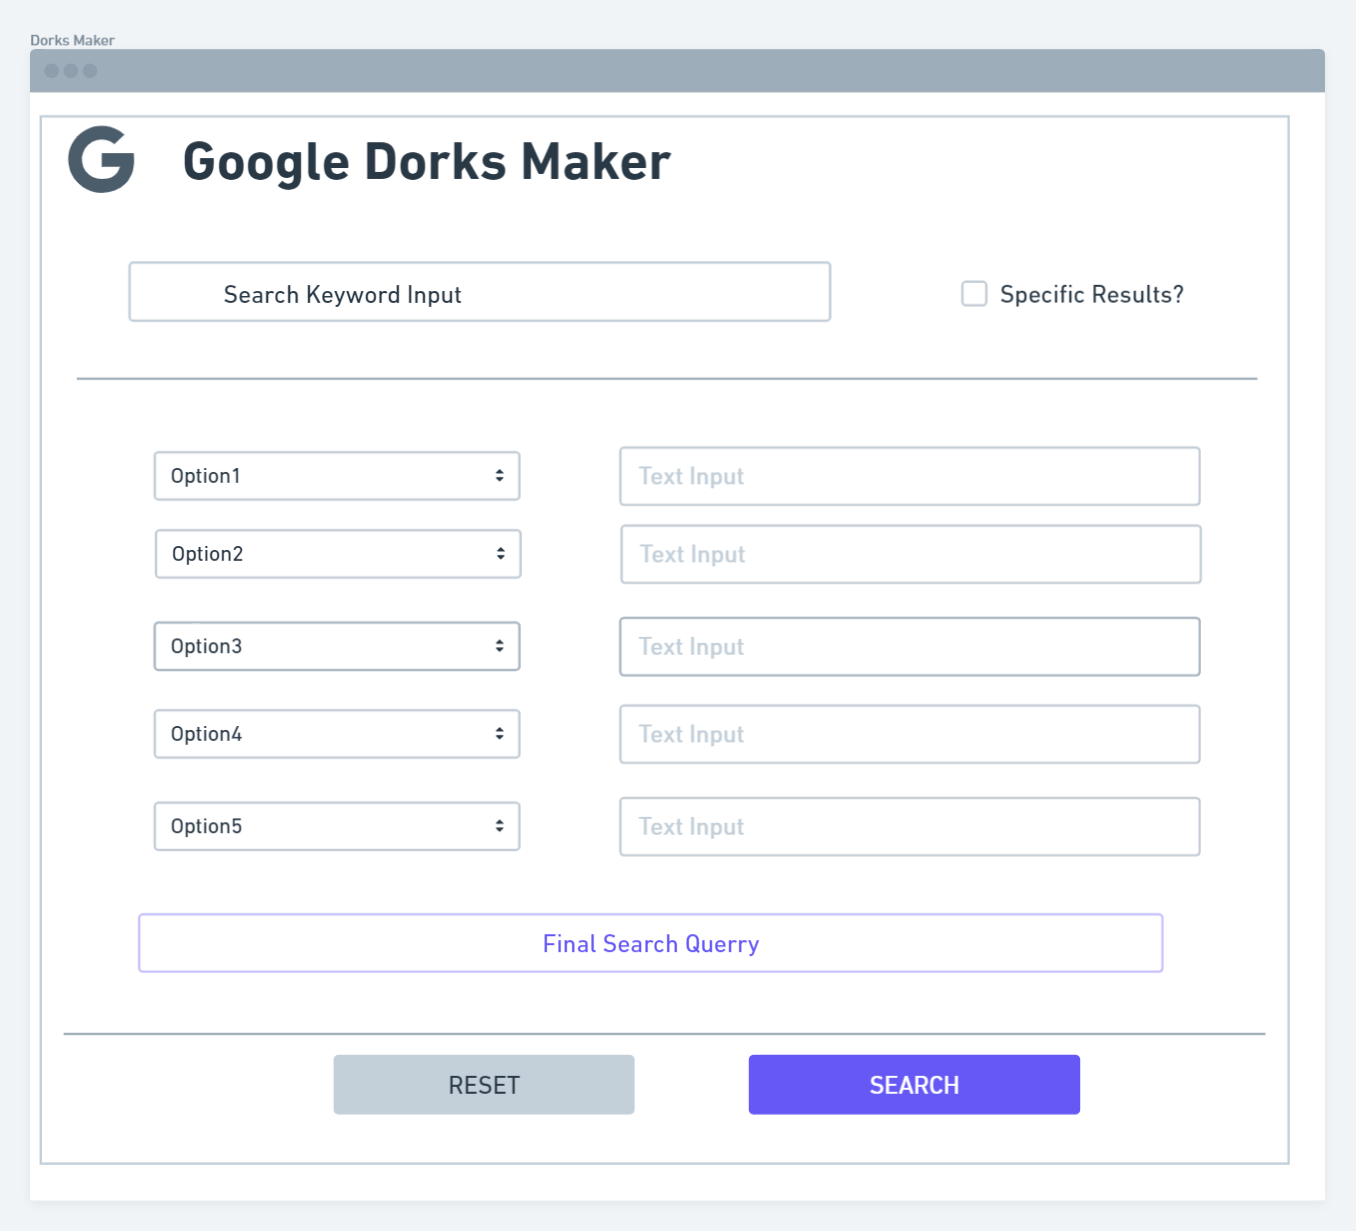Click the stepper arrows on Option3 selector
This screenshot has width=1356, height=1231.
500,646
